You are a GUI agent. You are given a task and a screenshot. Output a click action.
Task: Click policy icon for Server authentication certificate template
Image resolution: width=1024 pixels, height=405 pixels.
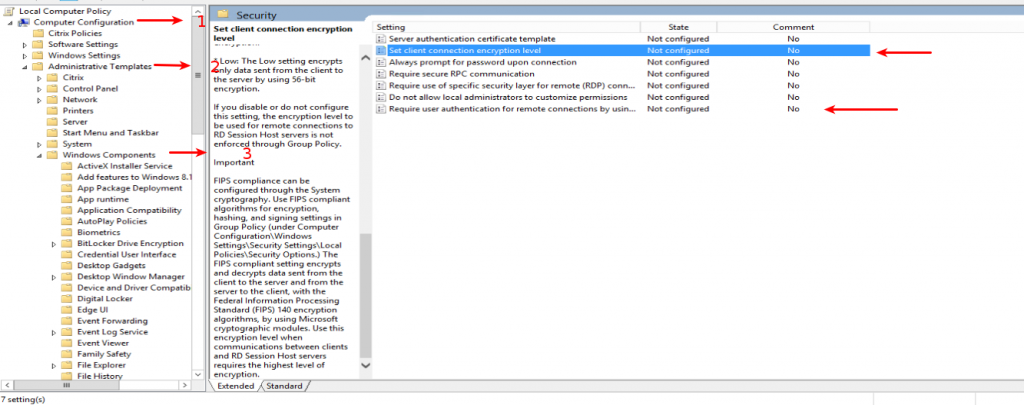pyautogui.click(x=381, y=39)
